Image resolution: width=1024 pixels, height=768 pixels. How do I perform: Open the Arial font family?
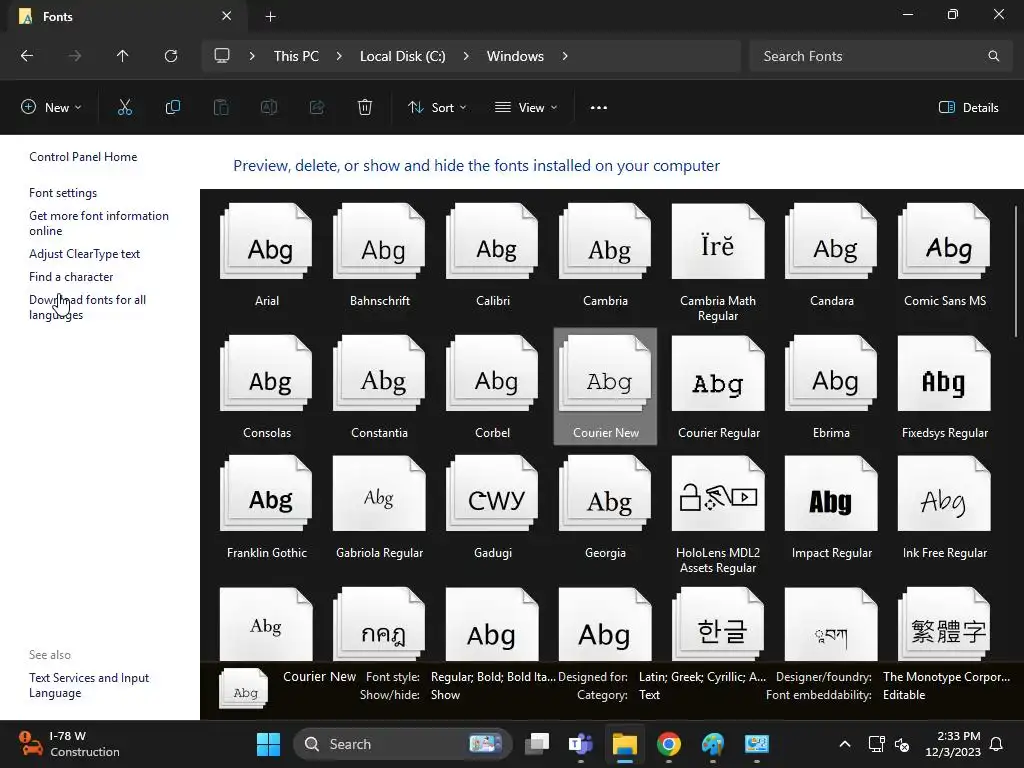pos(266,255)
